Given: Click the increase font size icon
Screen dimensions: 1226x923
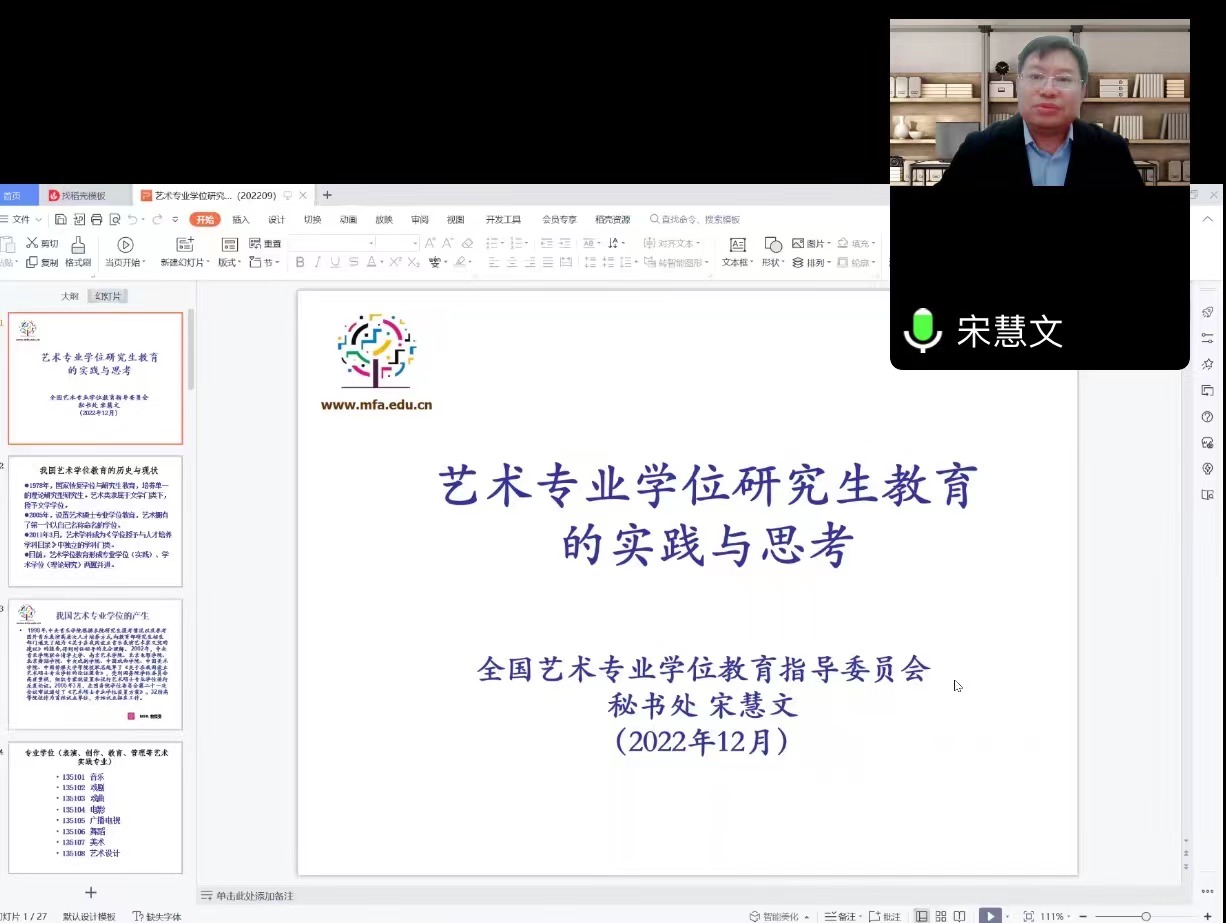Looking at the screenshot, I should pos(430,243).
